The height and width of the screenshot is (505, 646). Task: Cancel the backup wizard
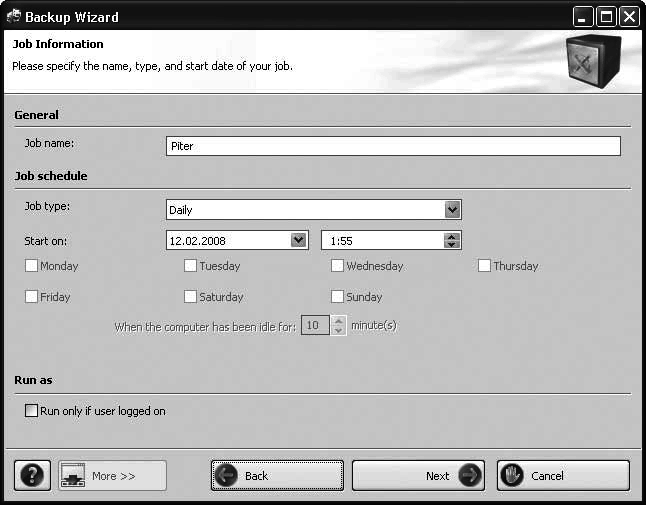tap(563, 476)
